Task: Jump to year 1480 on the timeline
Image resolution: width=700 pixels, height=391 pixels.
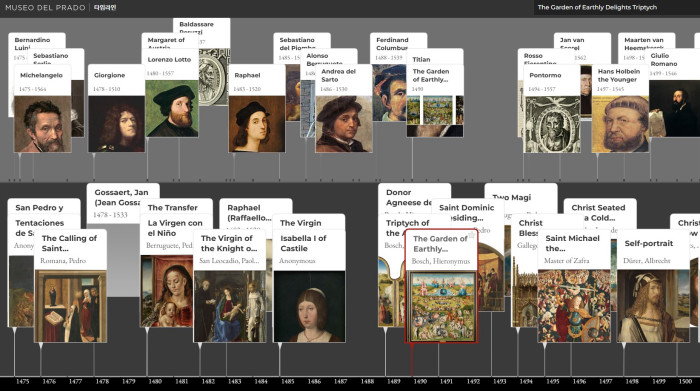Action: [155, 382]
